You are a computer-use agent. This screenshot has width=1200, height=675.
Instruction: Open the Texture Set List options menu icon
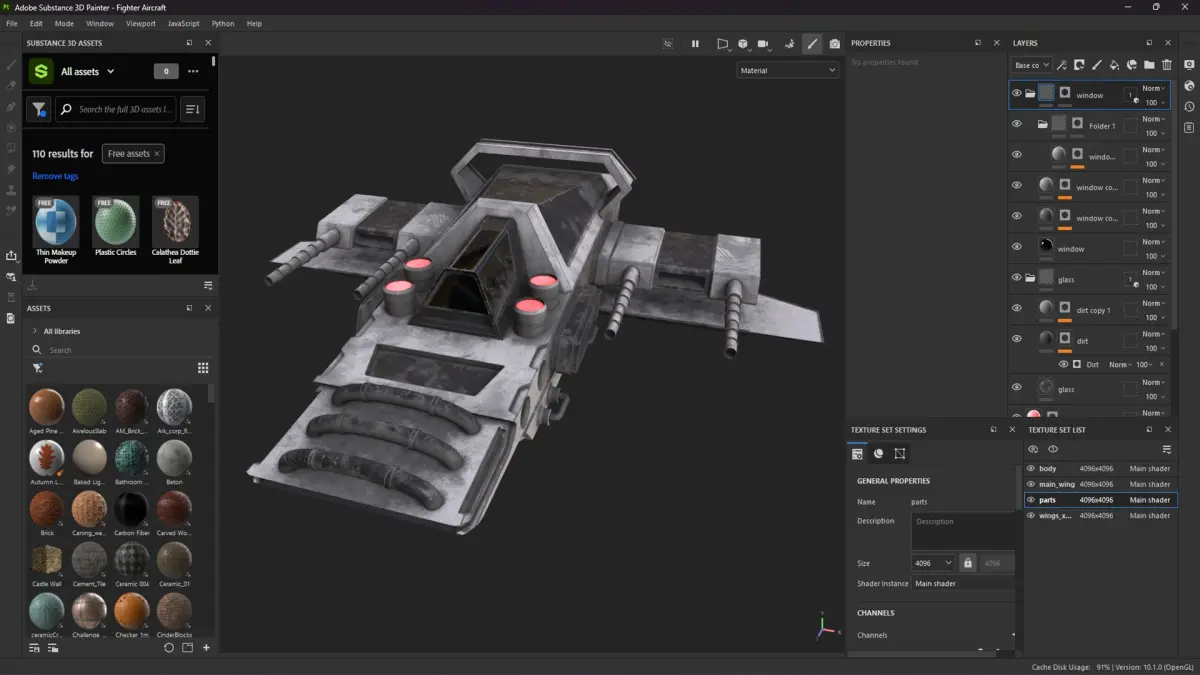(x=1166, y=450)
